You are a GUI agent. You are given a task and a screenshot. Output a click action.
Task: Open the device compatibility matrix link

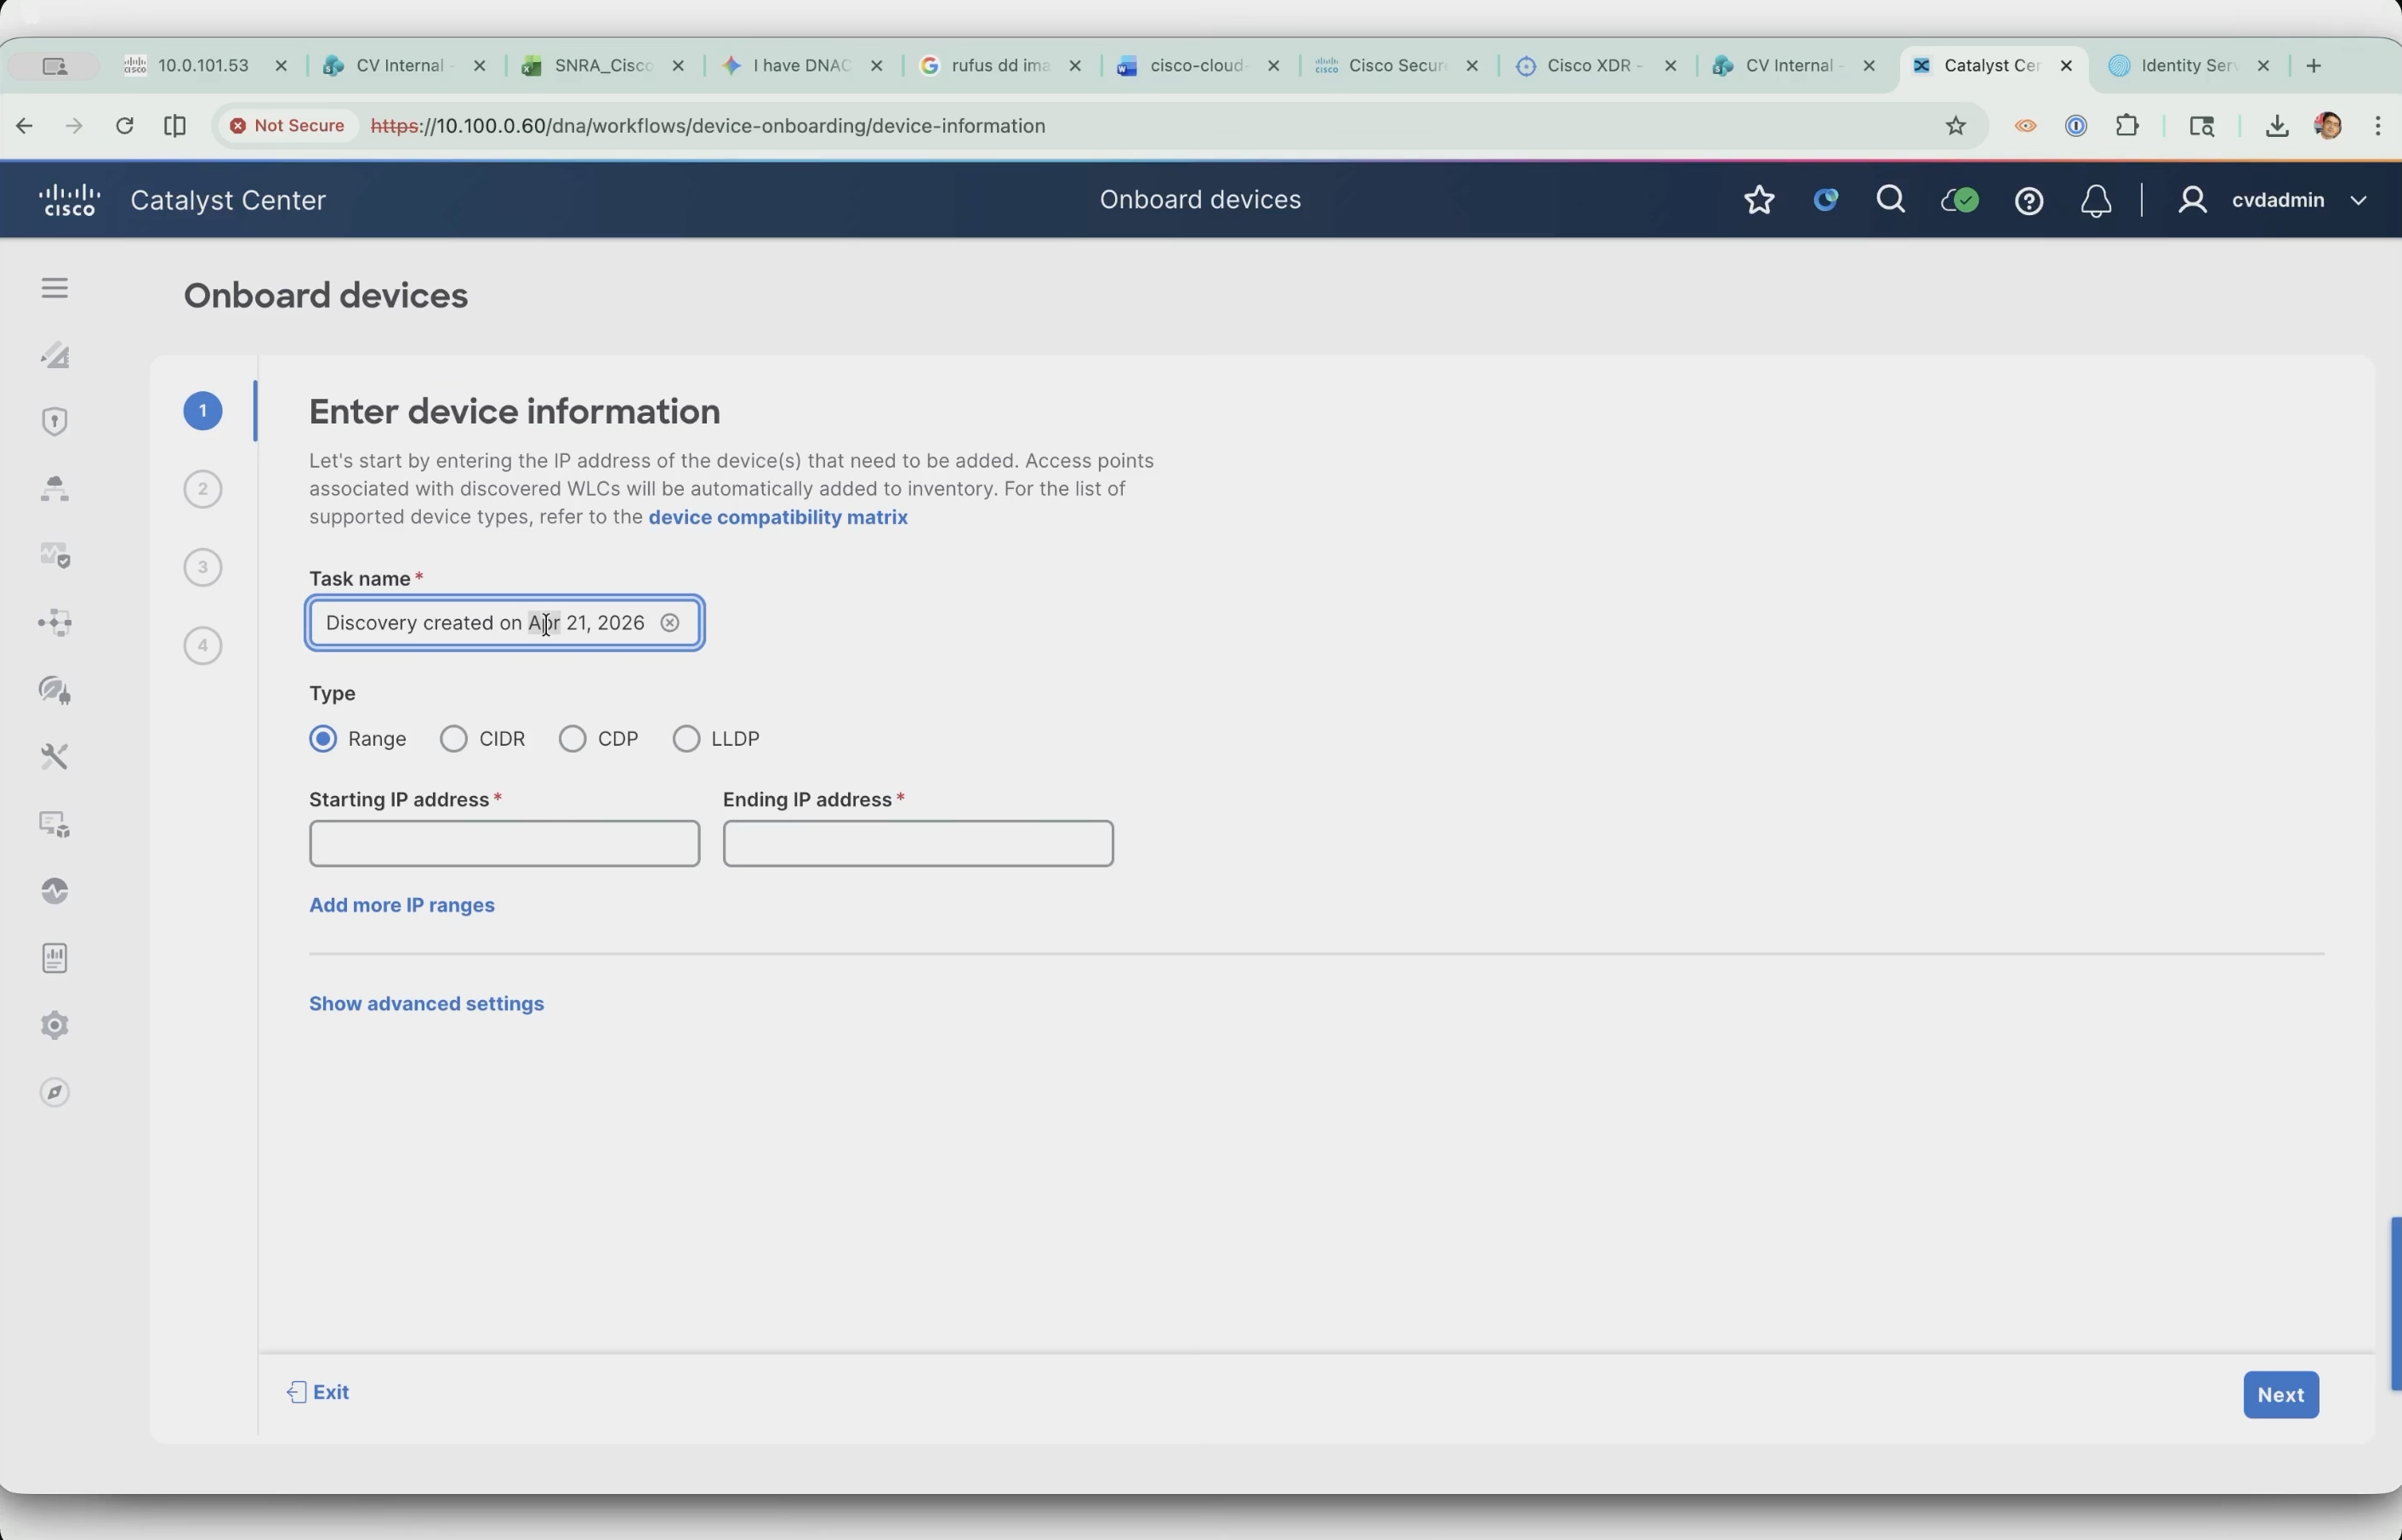tap(778, 517)
